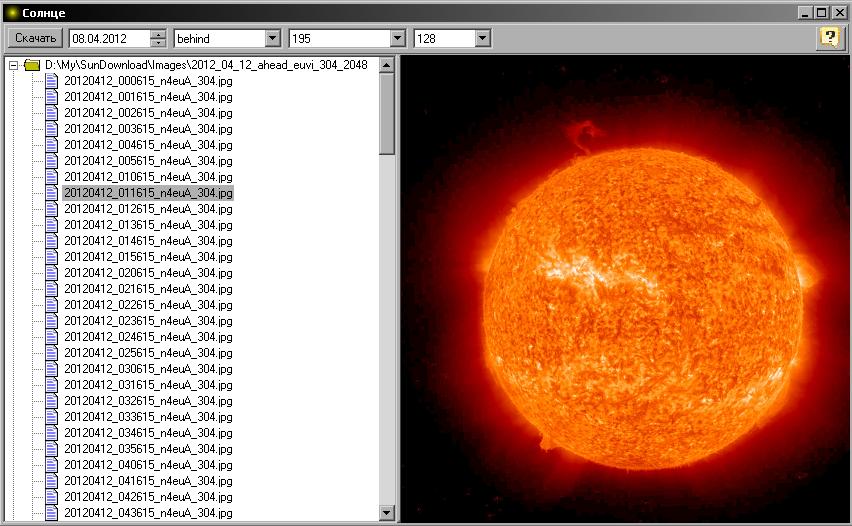The width and height of the screenshot is (852, 526).
Task: Click file icon beside 20120412_030615_n4euA_304.jpg
Action: (x=52, y=369)
